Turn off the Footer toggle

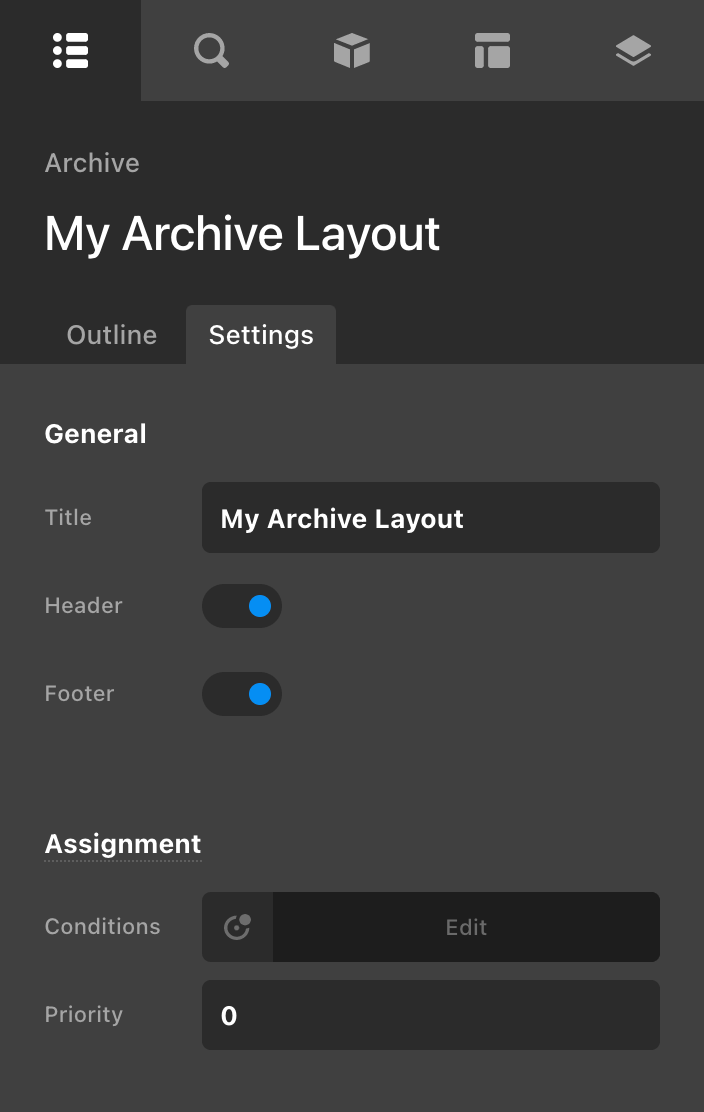coord(242,693)
